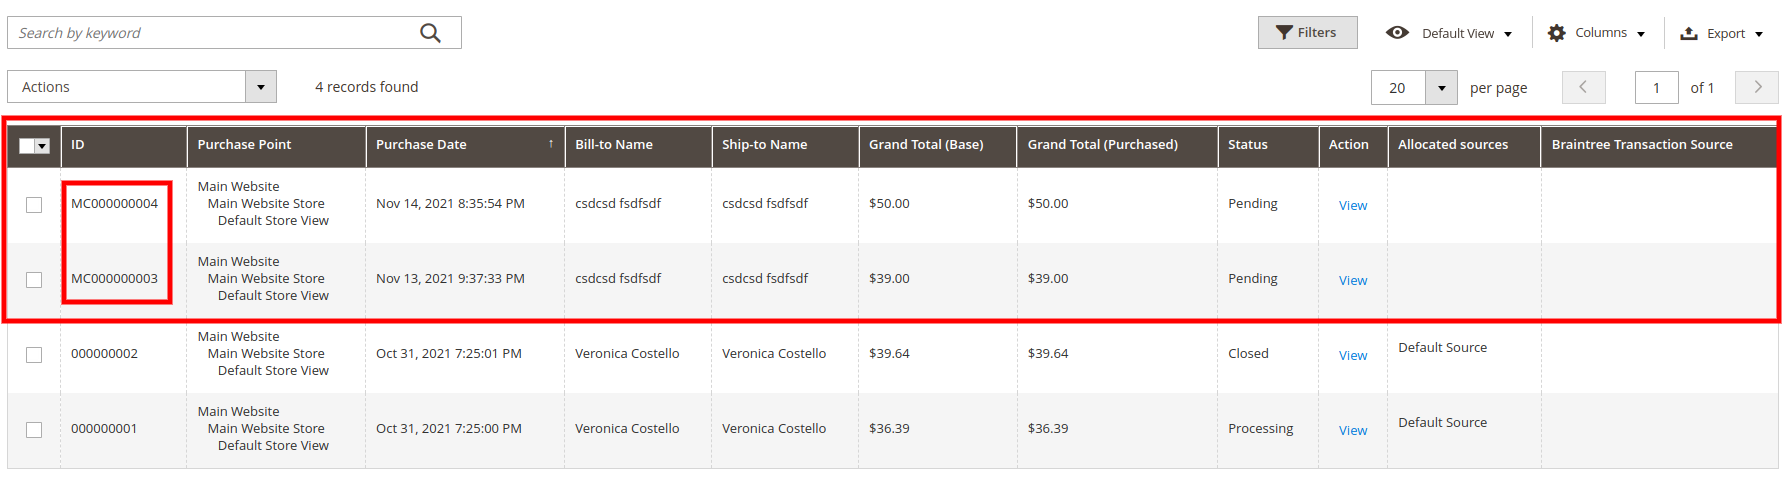The width and height of the screenshot is (1787, 499).
Task: Sort by Purchase Date arrow
Action: point(551,144)
